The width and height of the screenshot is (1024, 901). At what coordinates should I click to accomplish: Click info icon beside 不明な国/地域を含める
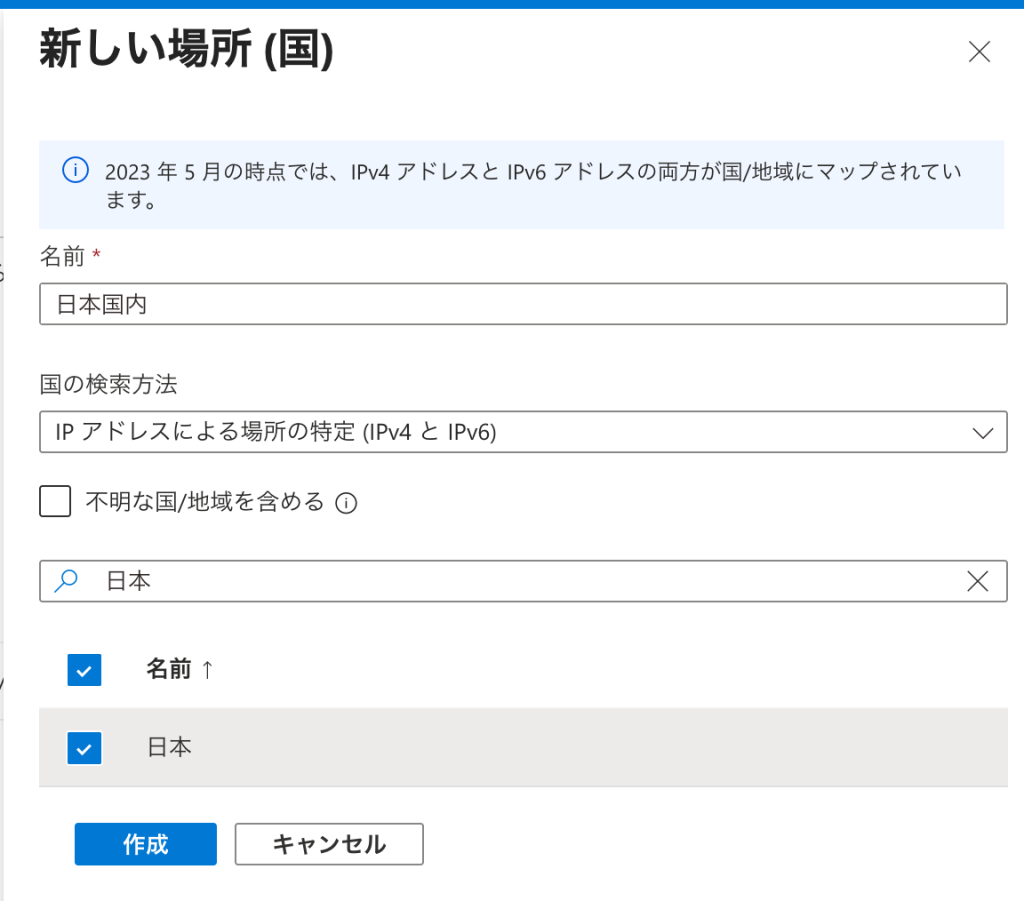click(x=346, y=503)
